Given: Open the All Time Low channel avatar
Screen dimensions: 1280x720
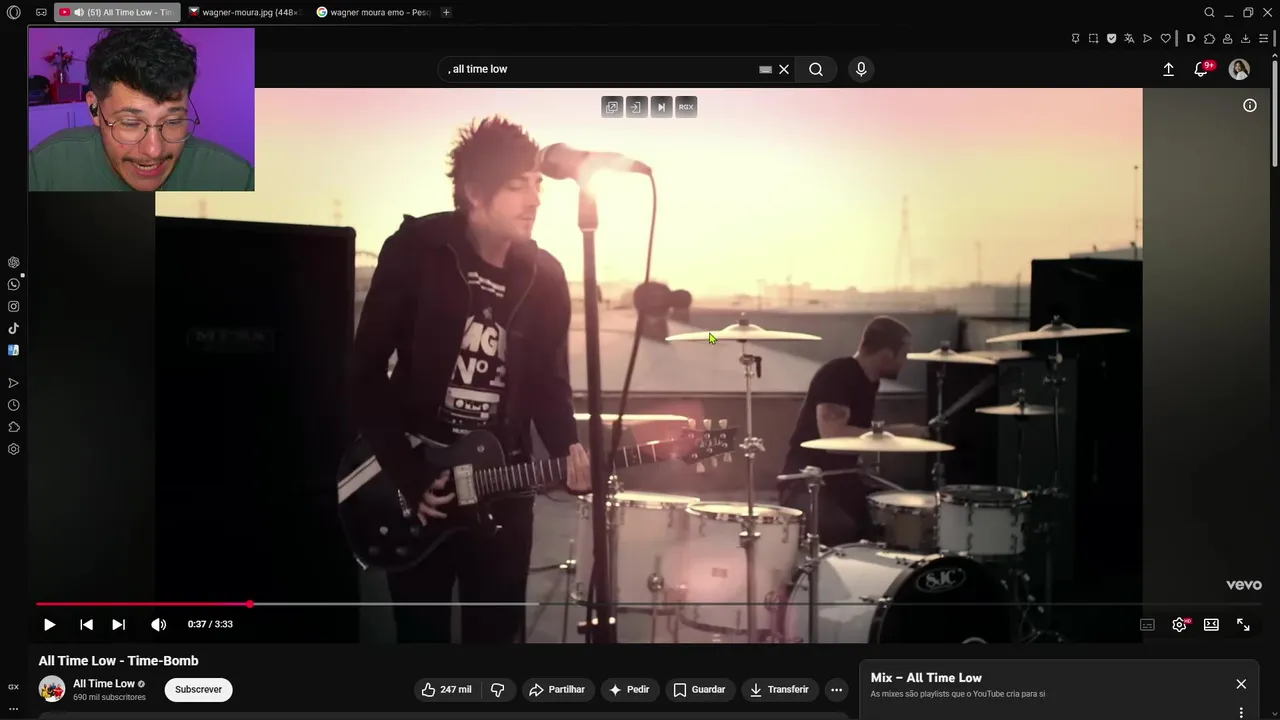Looking at the screenshot, I should (x=52, y=689).
